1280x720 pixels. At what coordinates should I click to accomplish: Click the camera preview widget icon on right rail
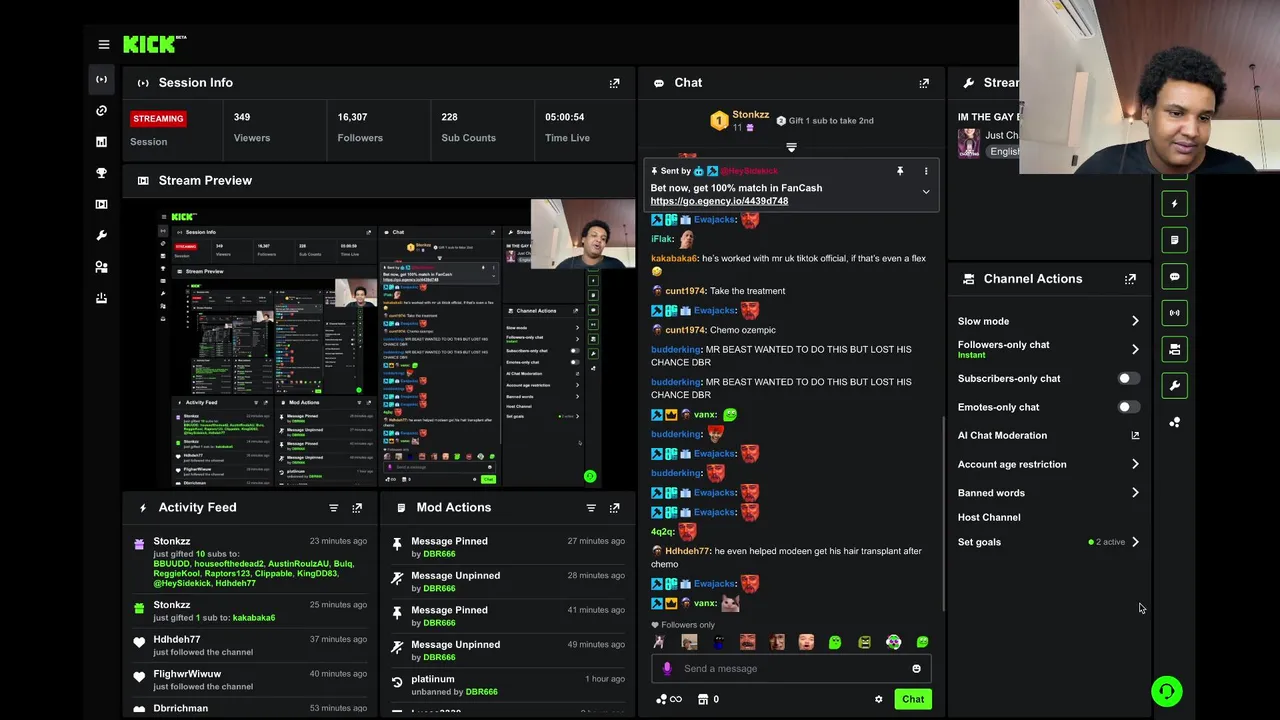pos(1175,349)
